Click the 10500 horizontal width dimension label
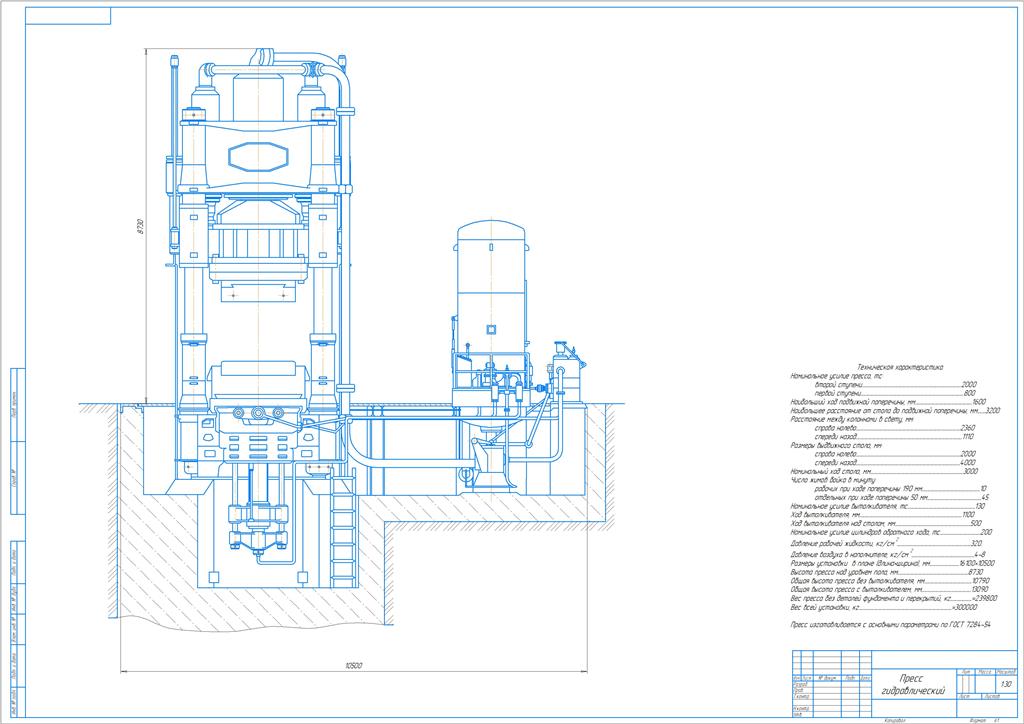The image size is (1024, 724). click(x=345, y=664)
